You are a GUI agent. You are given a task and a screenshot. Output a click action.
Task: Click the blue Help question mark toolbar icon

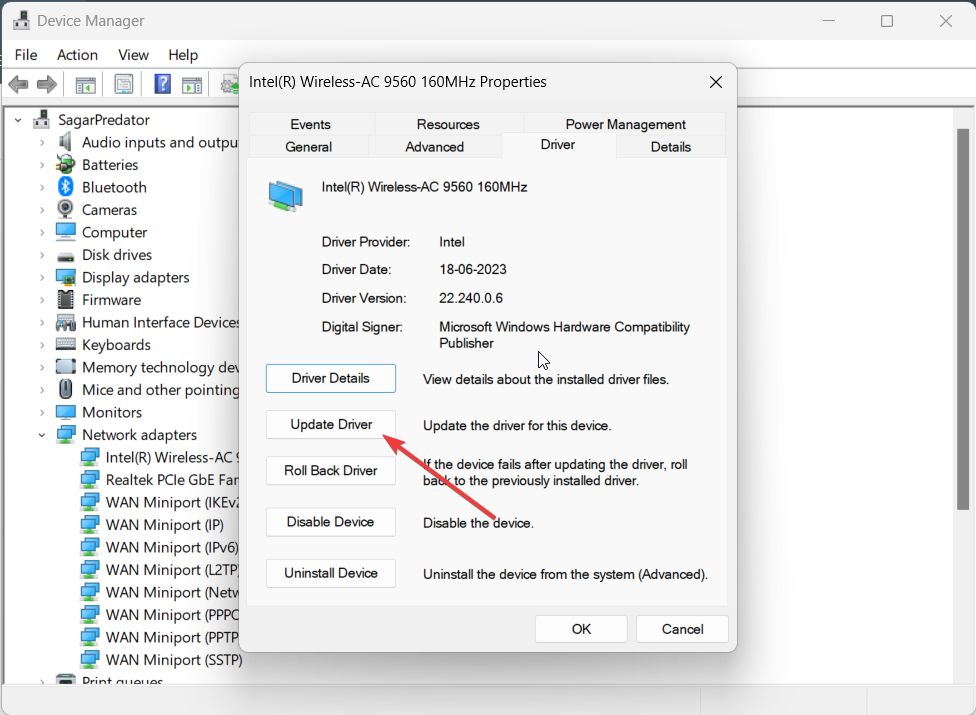pos(162,84)
